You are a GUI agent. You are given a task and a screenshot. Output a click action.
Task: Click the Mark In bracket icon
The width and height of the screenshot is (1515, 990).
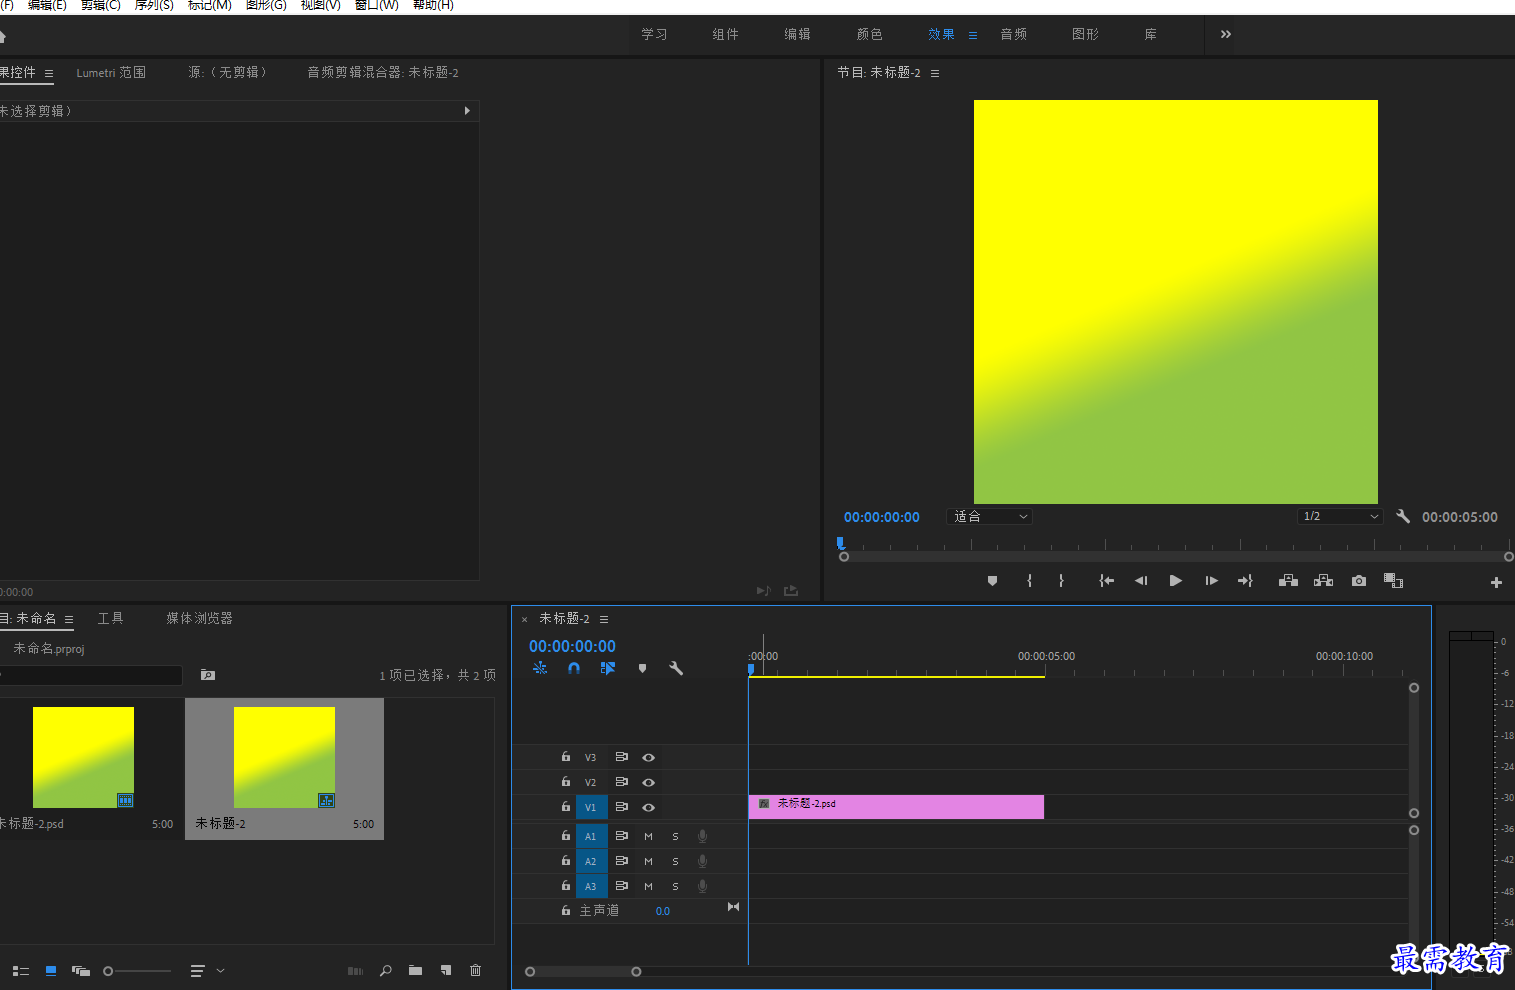1029,581
